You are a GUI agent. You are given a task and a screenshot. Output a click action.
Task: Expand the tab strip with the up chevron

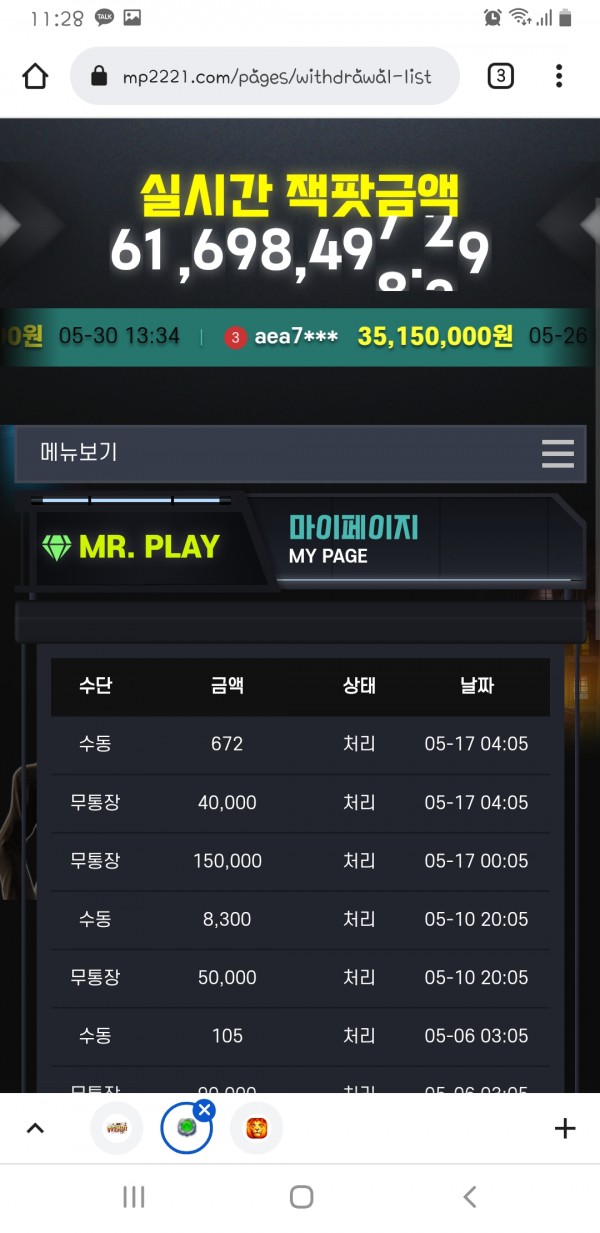pyautogui.click(x=35, y=1129)
